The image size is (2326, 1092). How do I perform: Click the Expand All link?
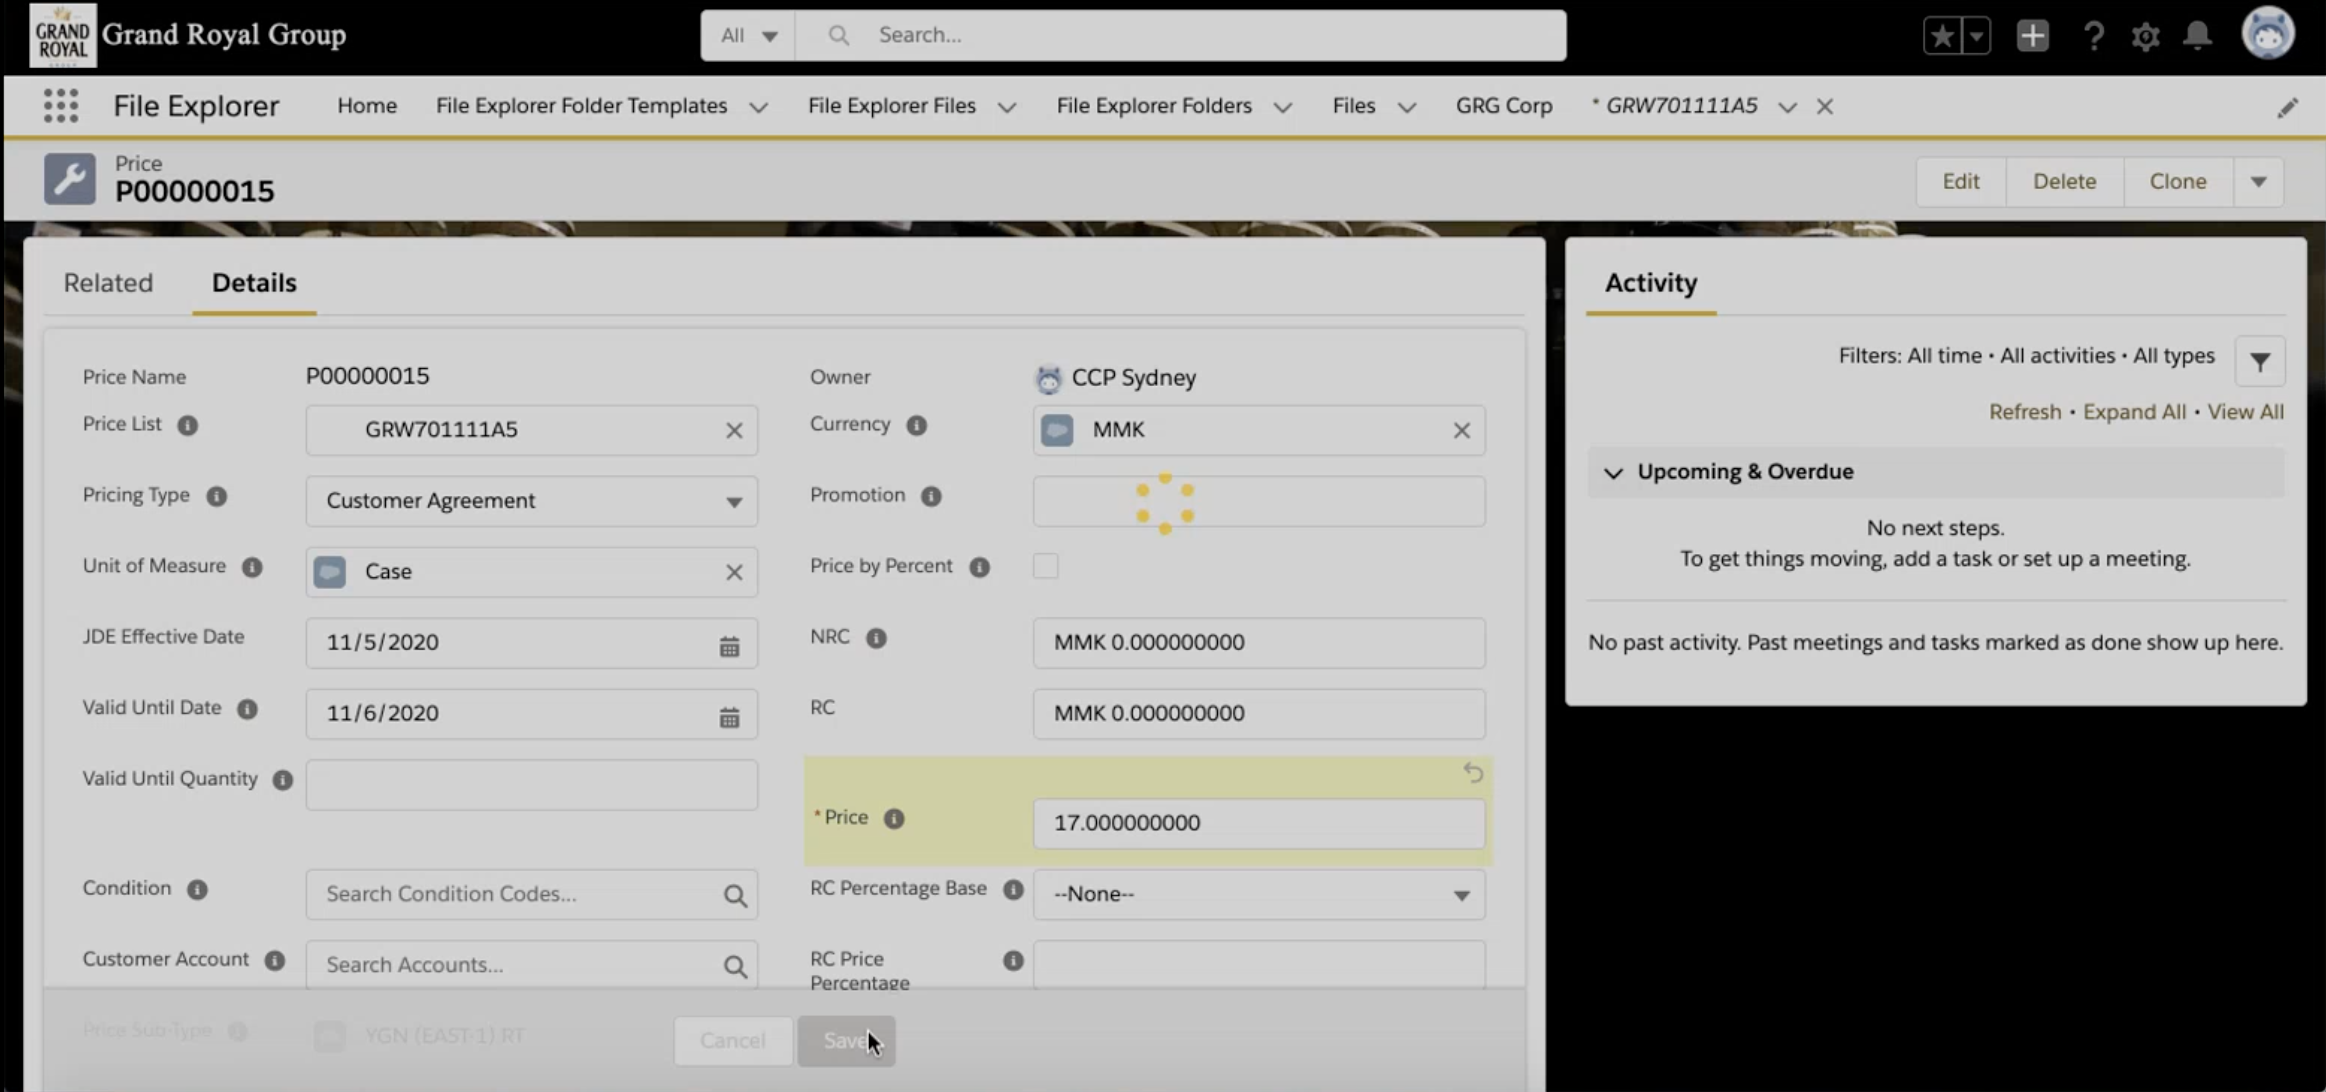(2133, 412)
